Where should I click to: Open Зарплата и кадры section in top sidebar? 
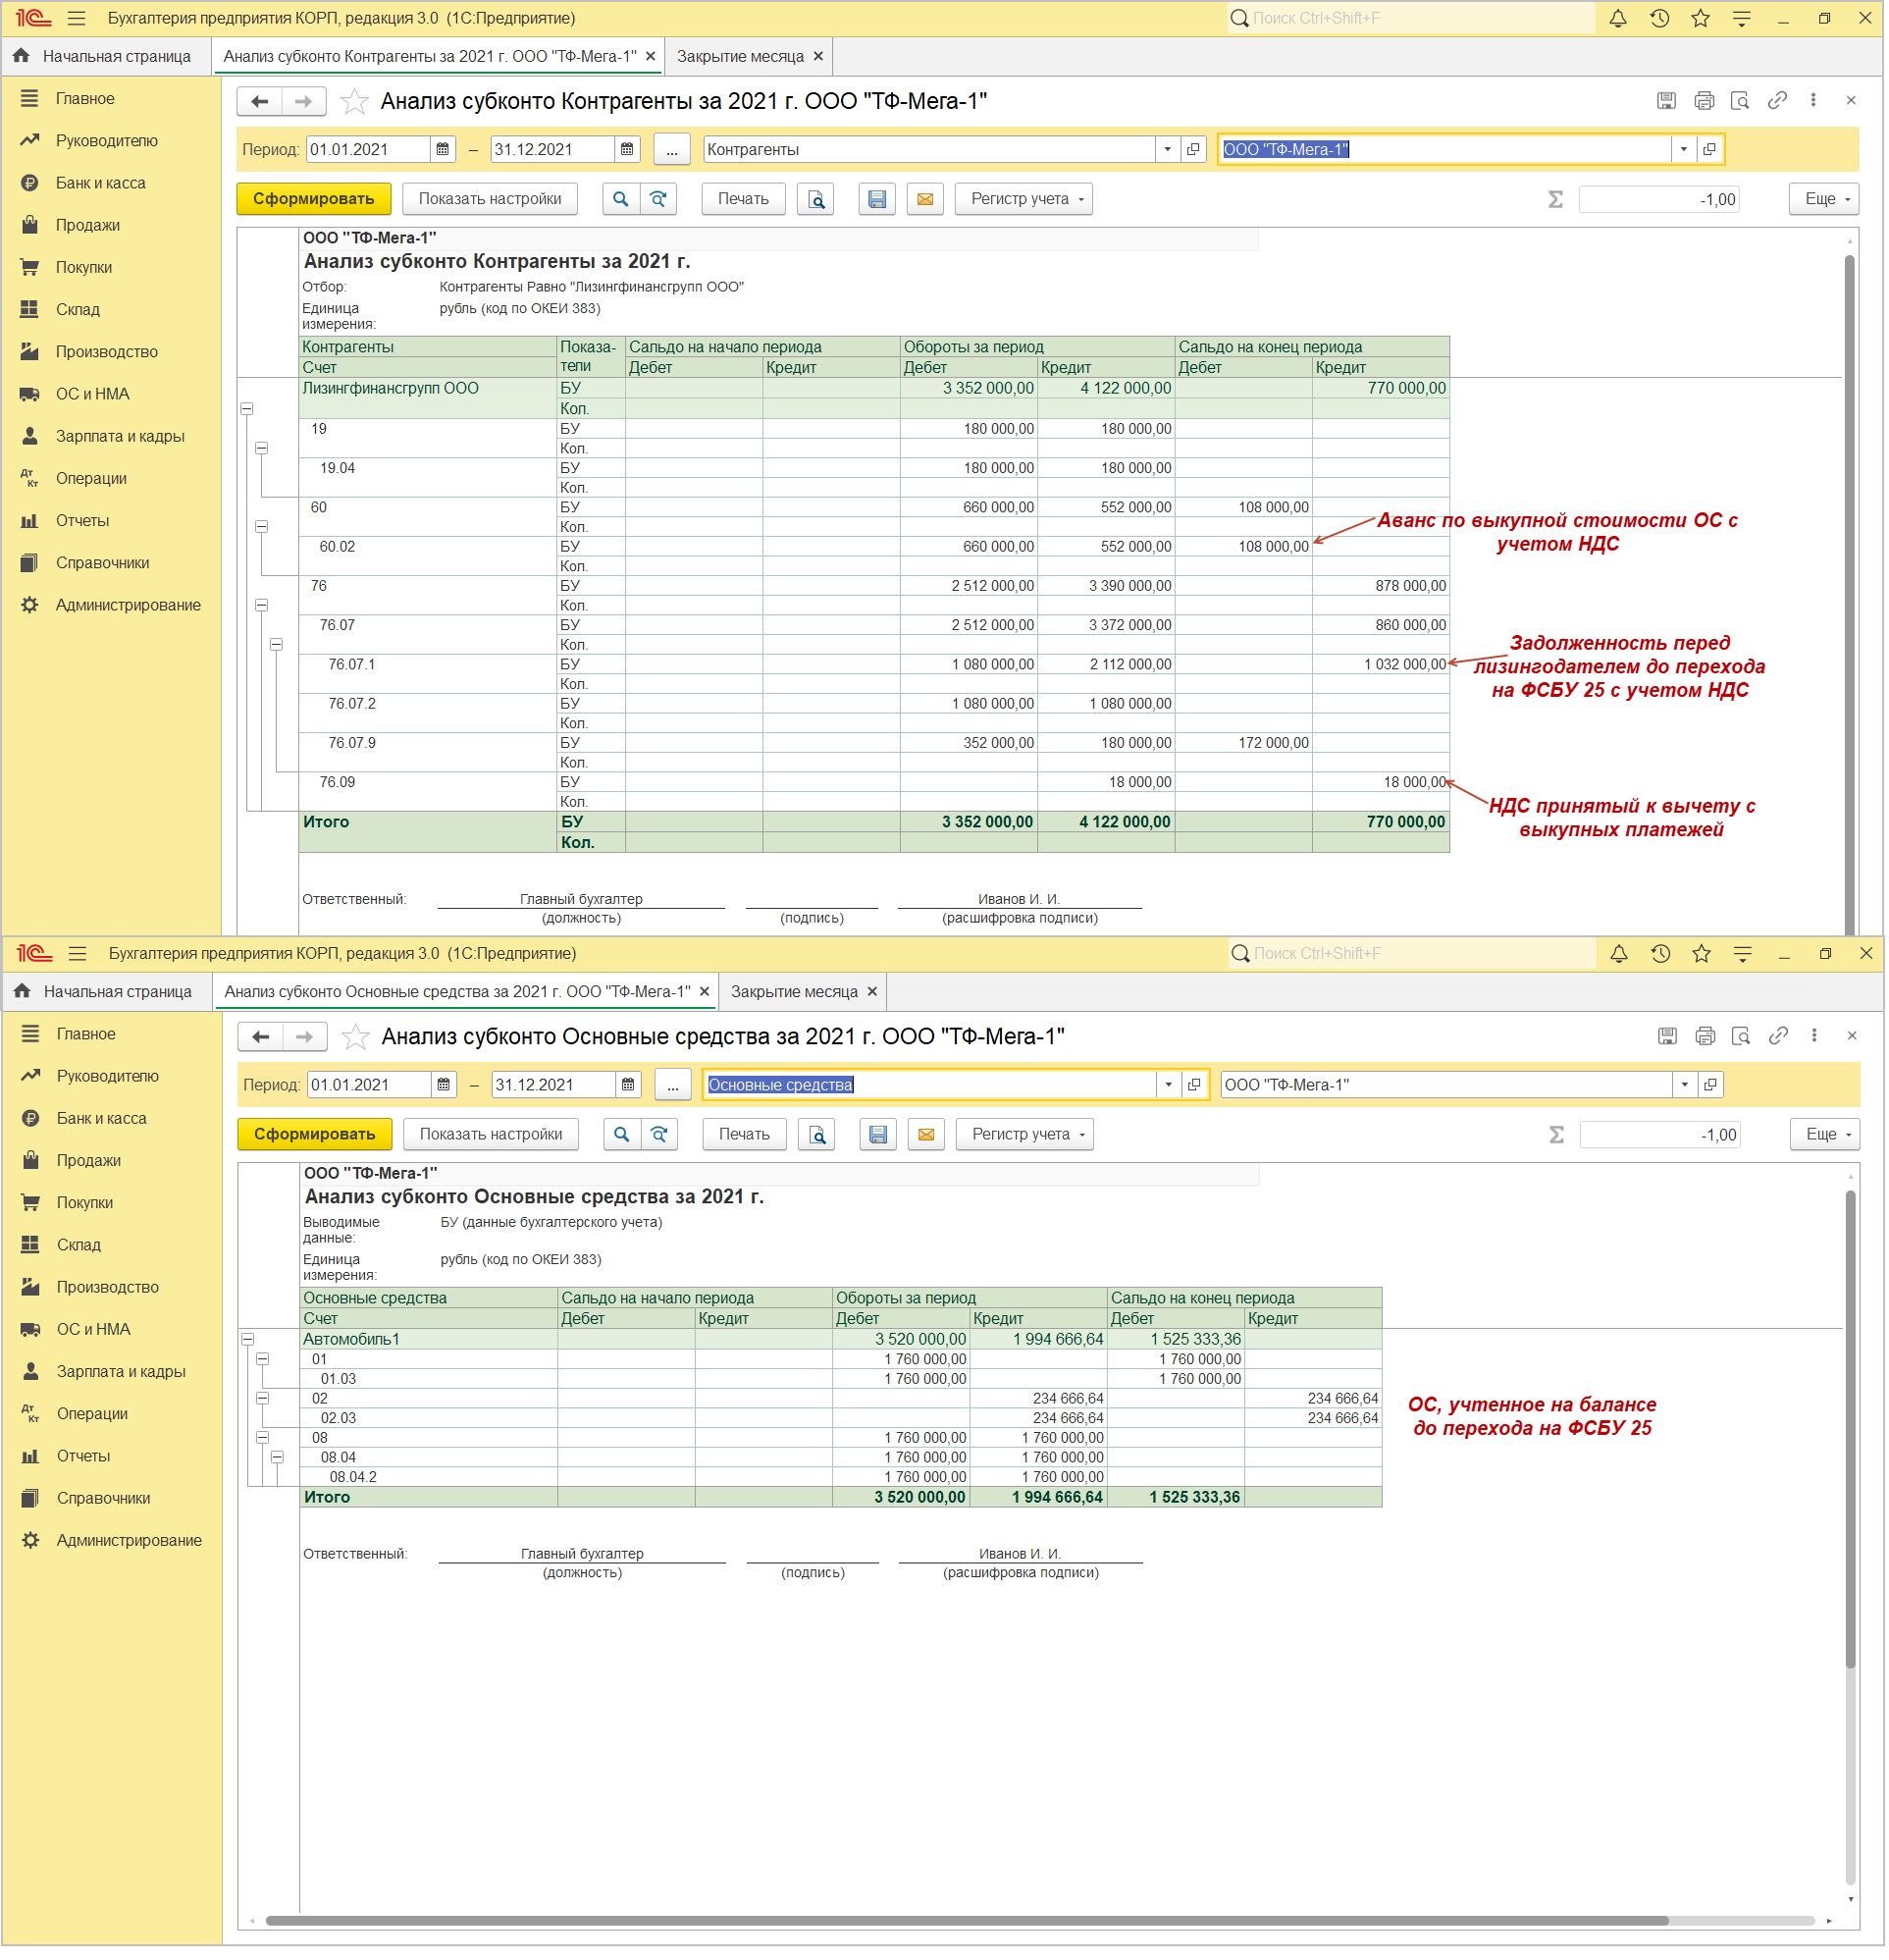pos(120,436)
